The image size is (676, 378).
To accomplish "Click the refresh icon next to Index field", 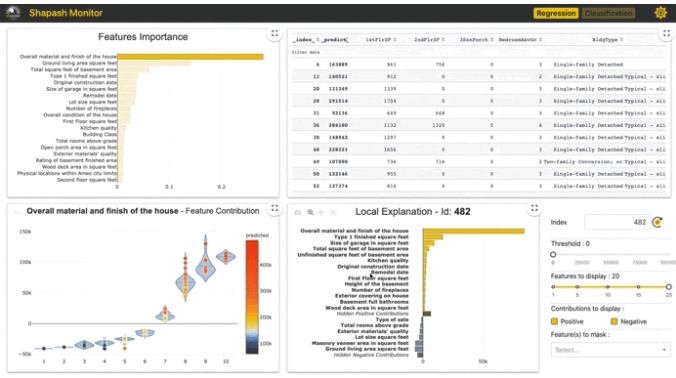I will 658,222.
